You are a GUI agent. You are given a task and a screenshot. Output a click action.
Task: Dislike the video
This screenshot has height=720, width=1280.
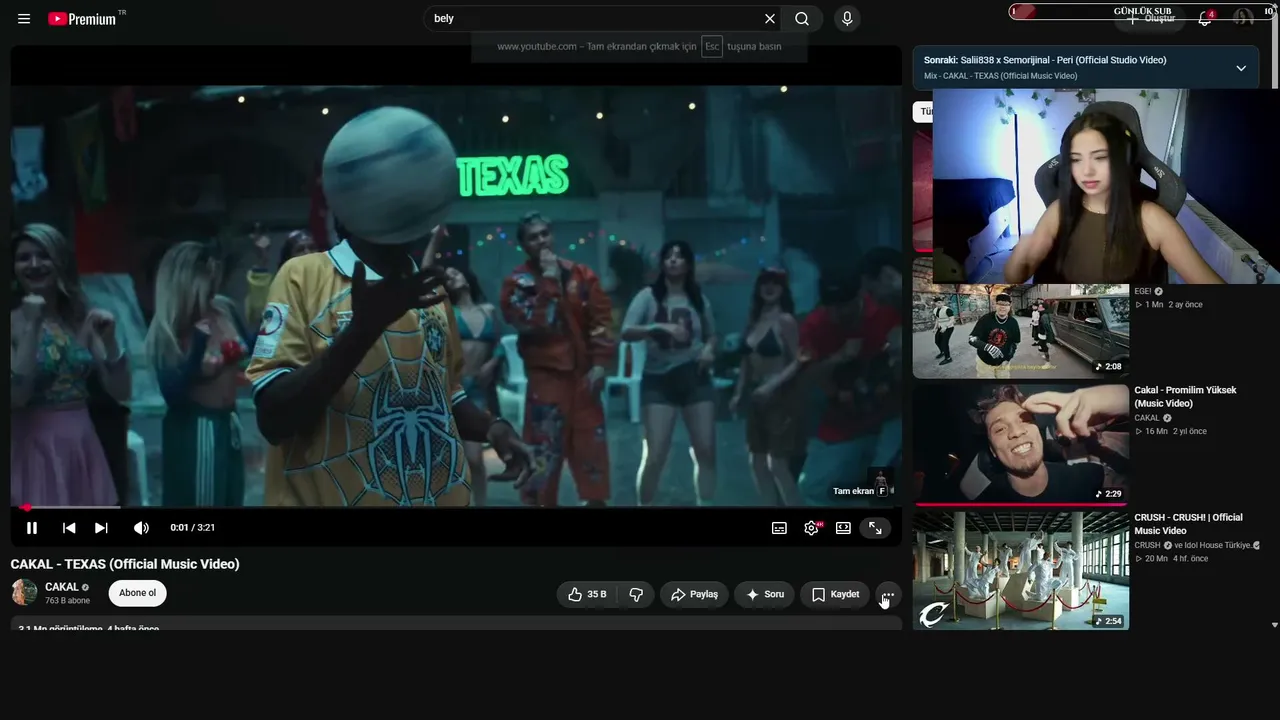(x=636, y=594)
